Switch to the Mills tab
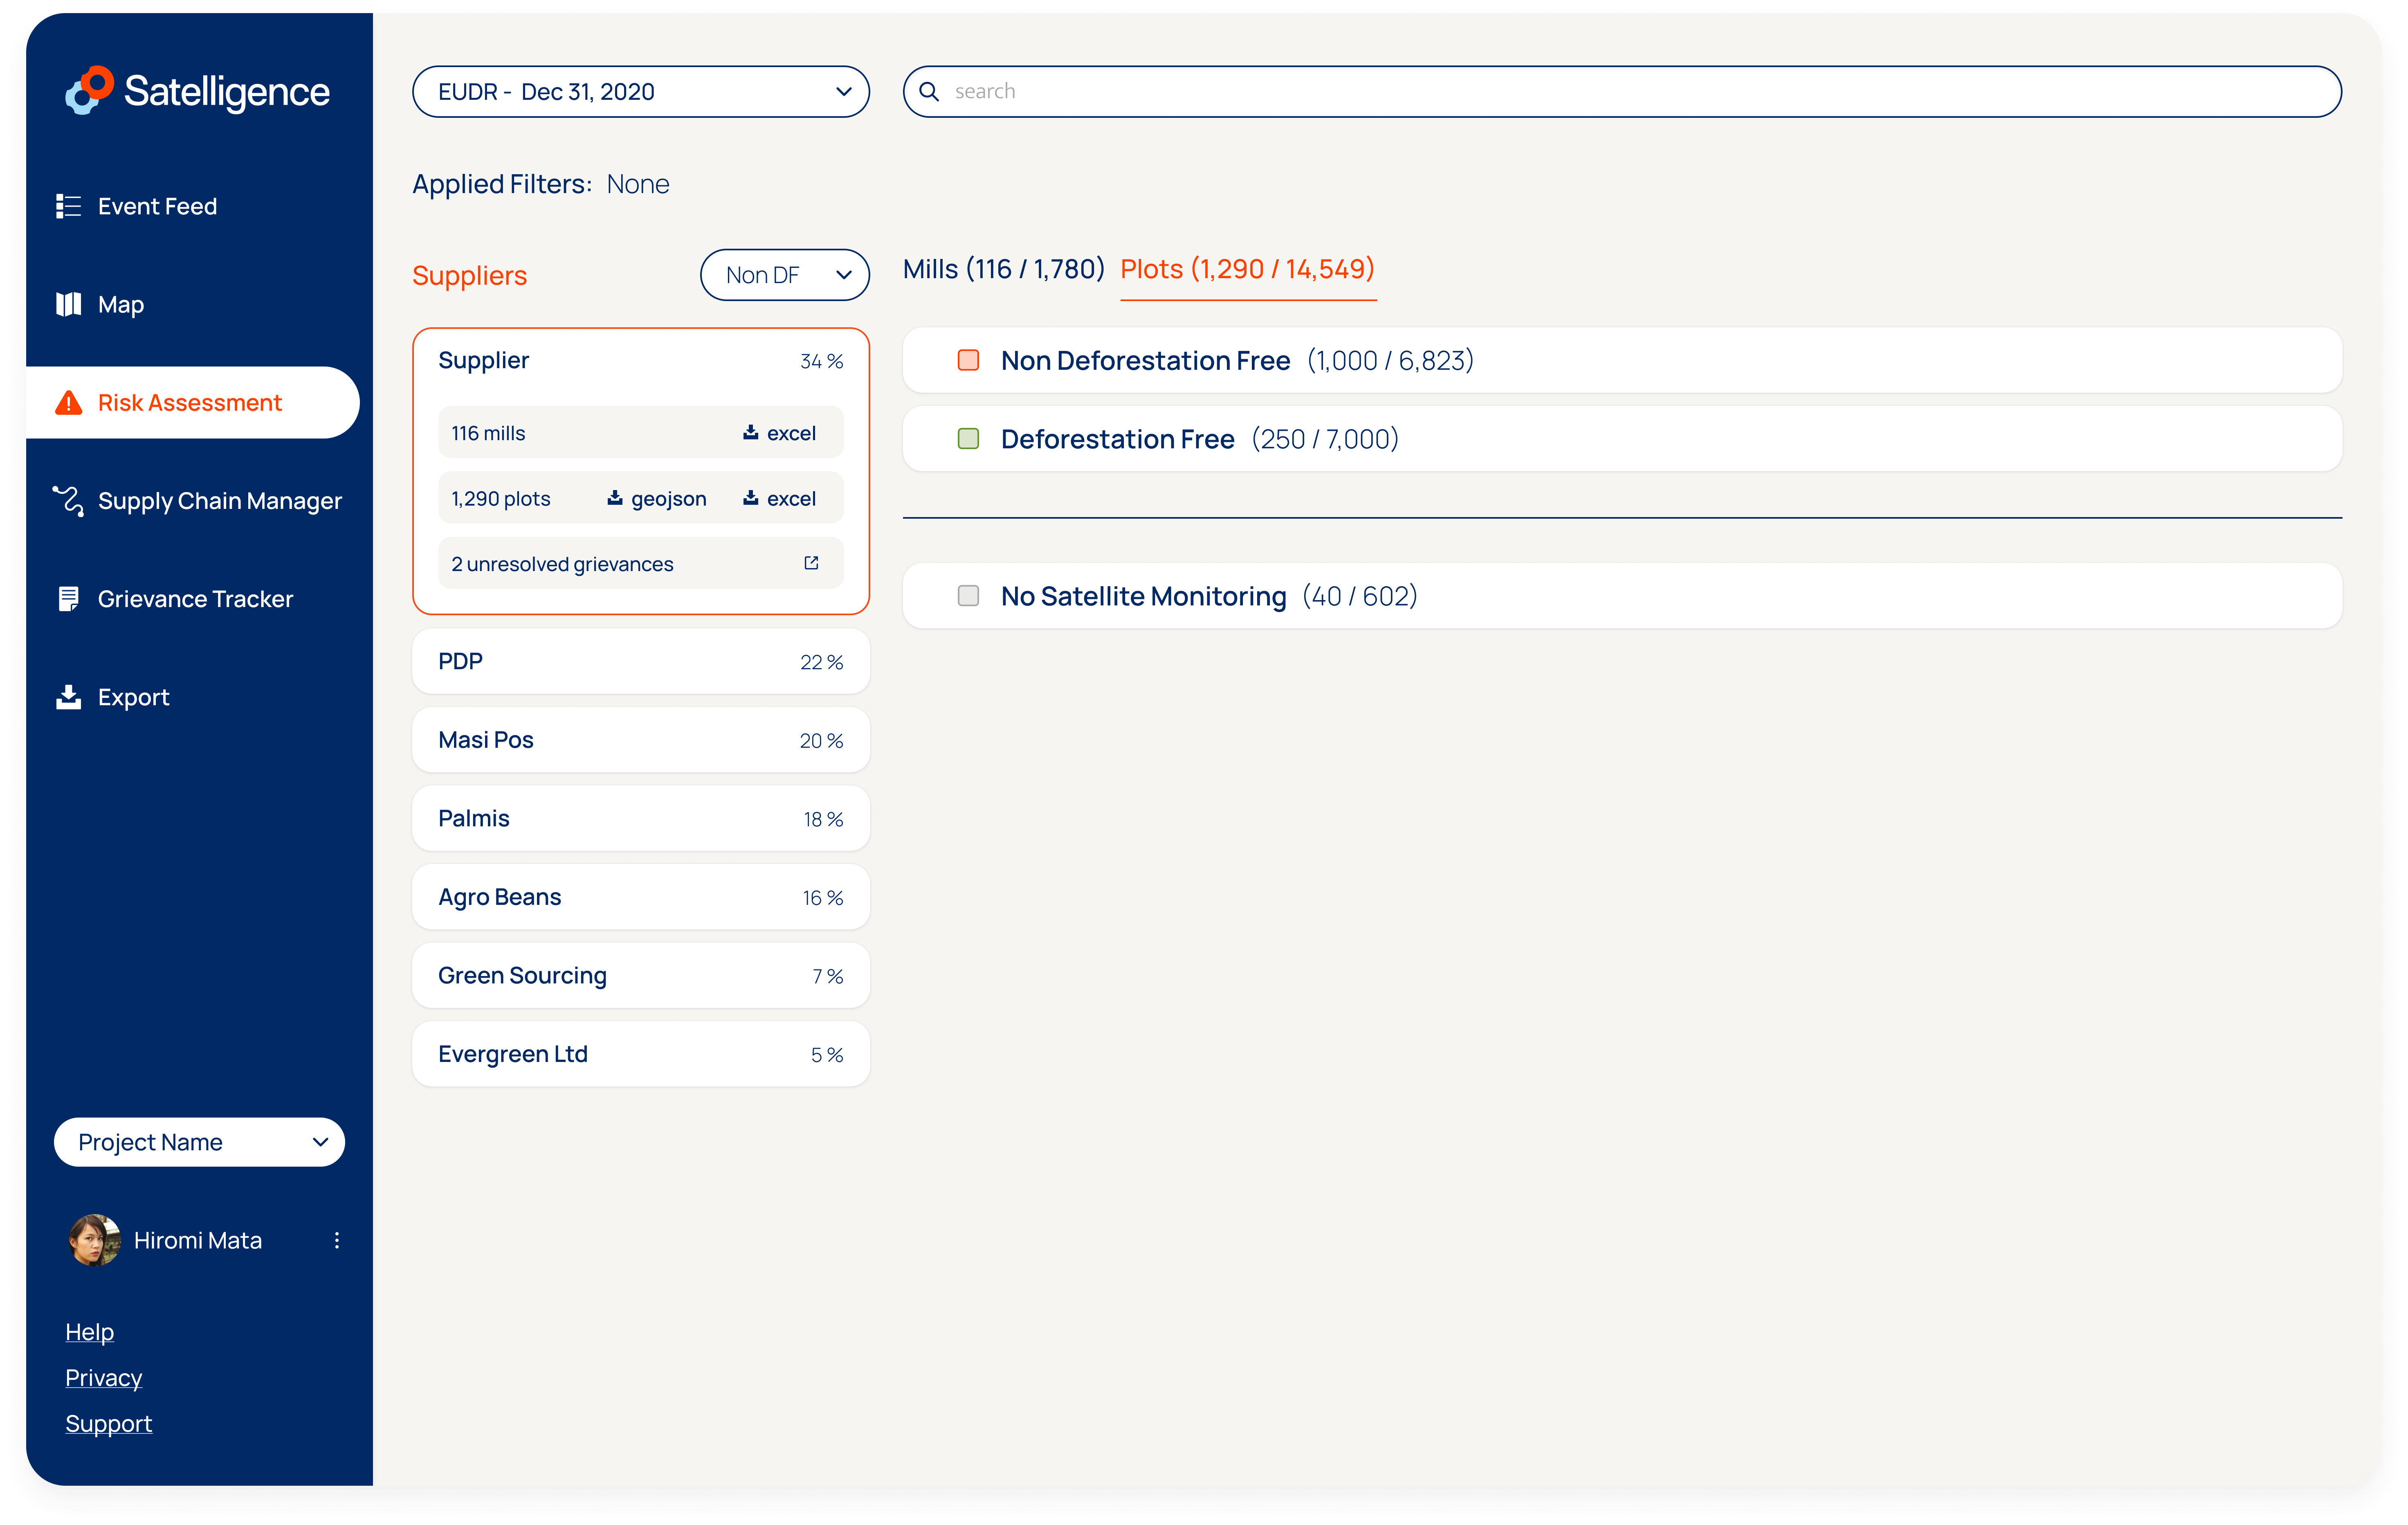 [x=1003, y=269]
